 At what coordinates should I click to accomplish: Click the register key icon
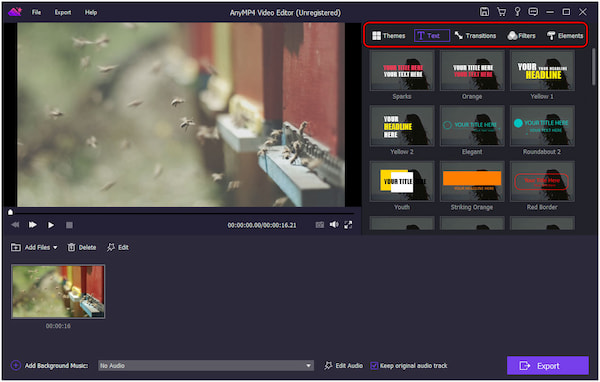click(x=517, y=12)
